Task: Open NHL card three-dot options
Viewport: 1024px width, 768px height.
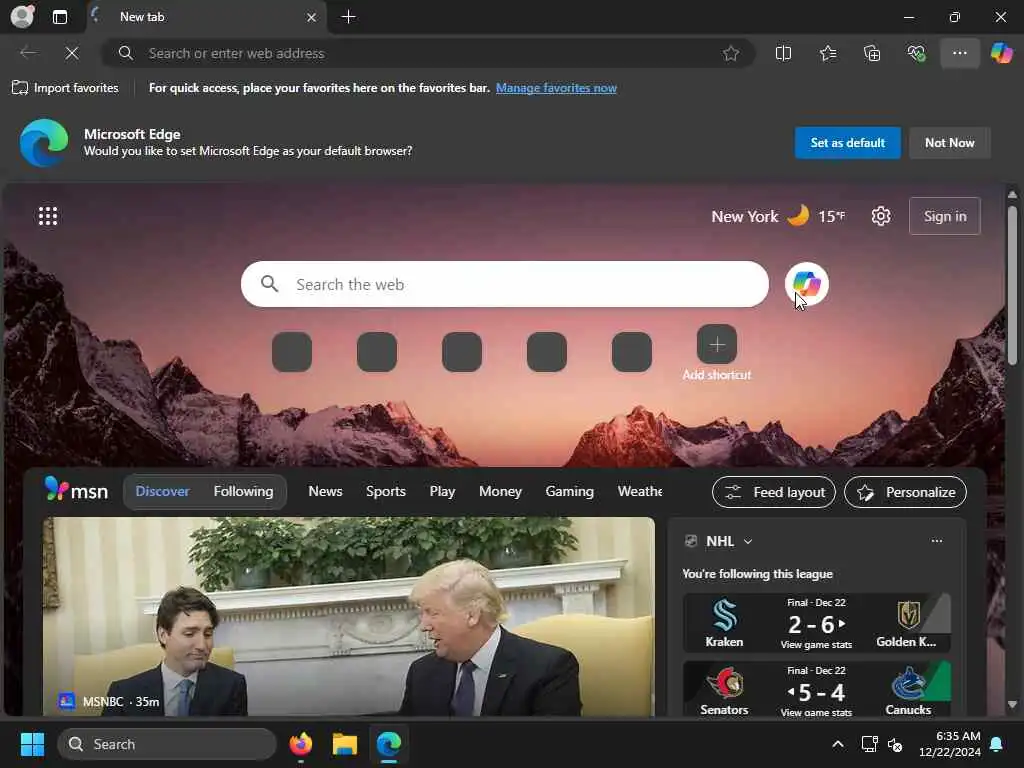Action: coord(936,541)
